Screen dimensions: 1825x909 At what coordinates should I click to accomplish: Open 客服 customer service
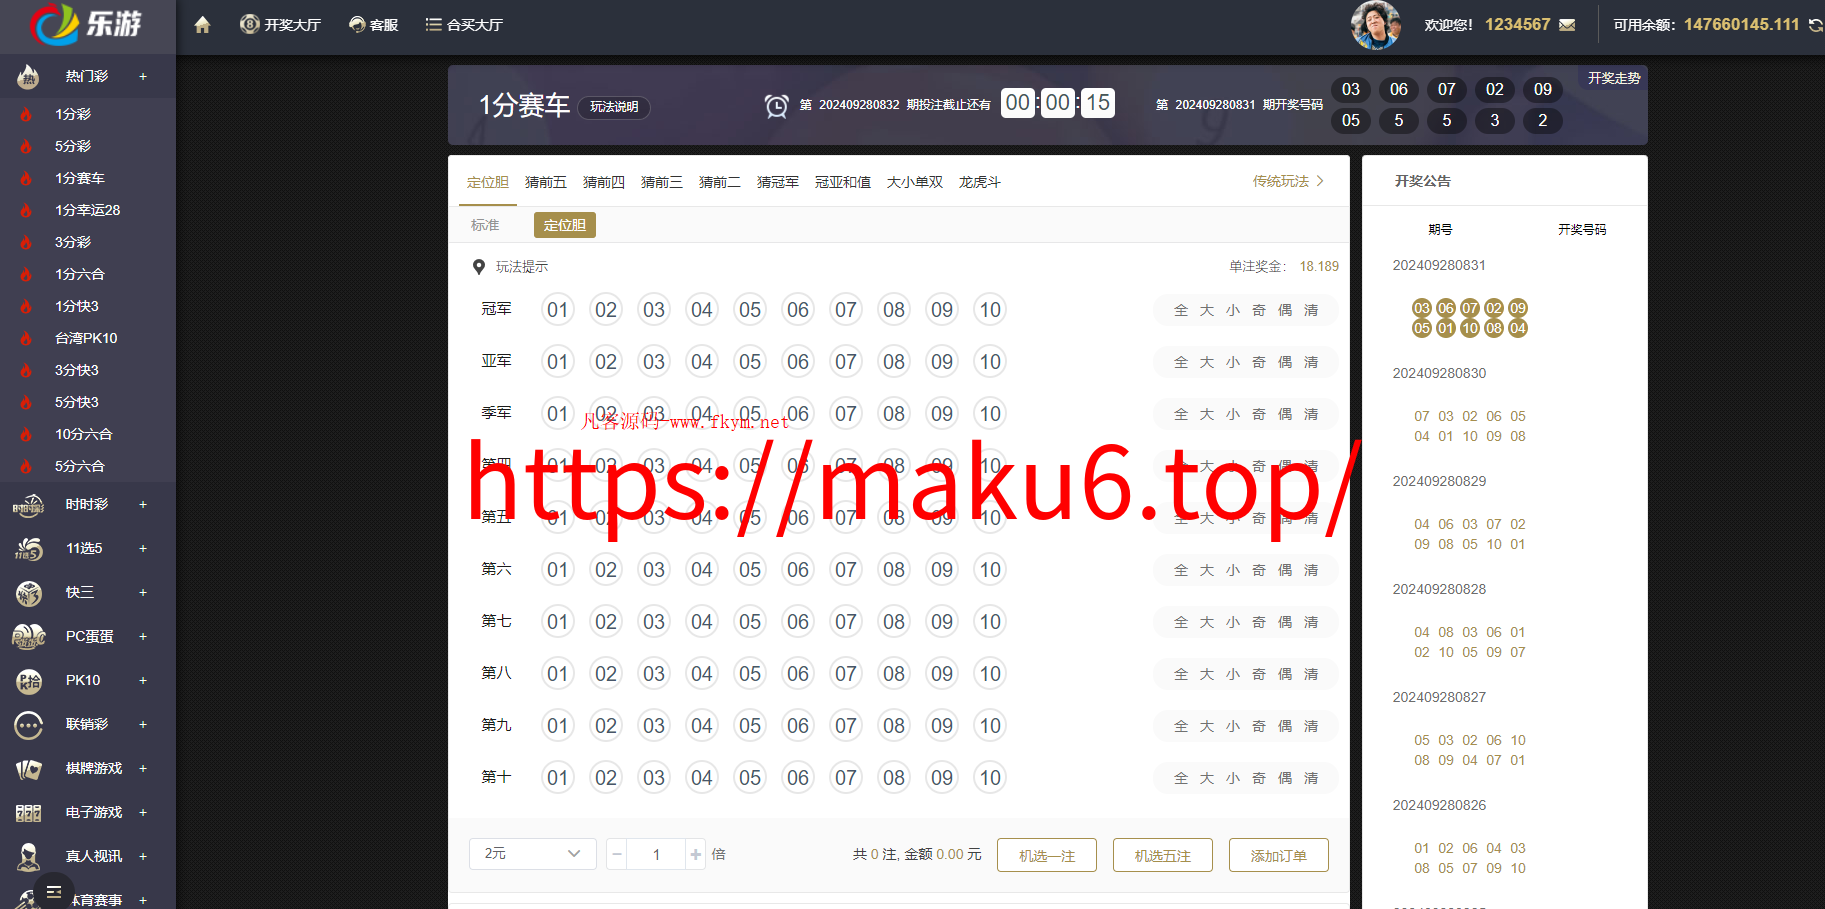pos(373,25)
